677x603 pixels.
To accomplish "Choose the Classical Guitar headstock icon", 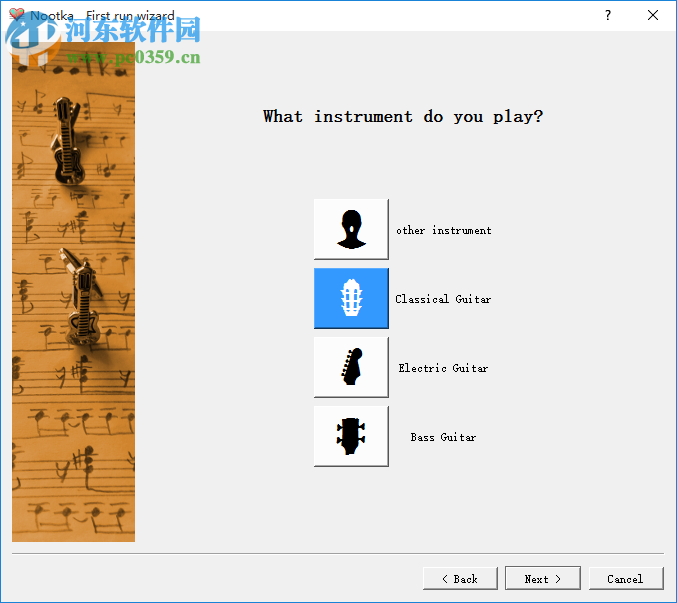I will point(351,298).
